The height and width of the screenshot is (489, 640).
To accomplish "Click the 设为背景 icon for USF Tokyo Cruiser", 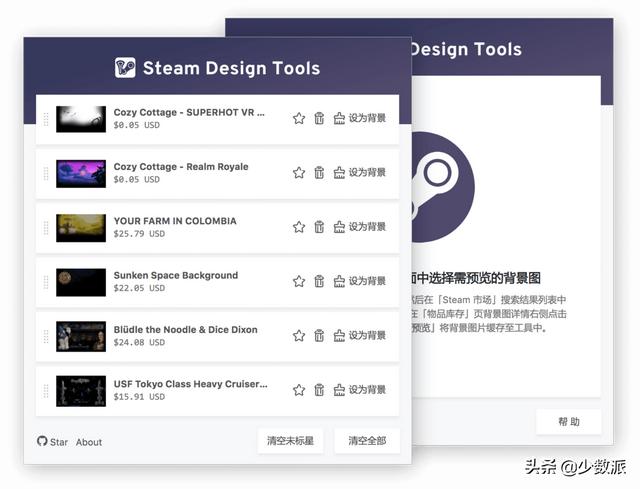I will pos(339,389).
